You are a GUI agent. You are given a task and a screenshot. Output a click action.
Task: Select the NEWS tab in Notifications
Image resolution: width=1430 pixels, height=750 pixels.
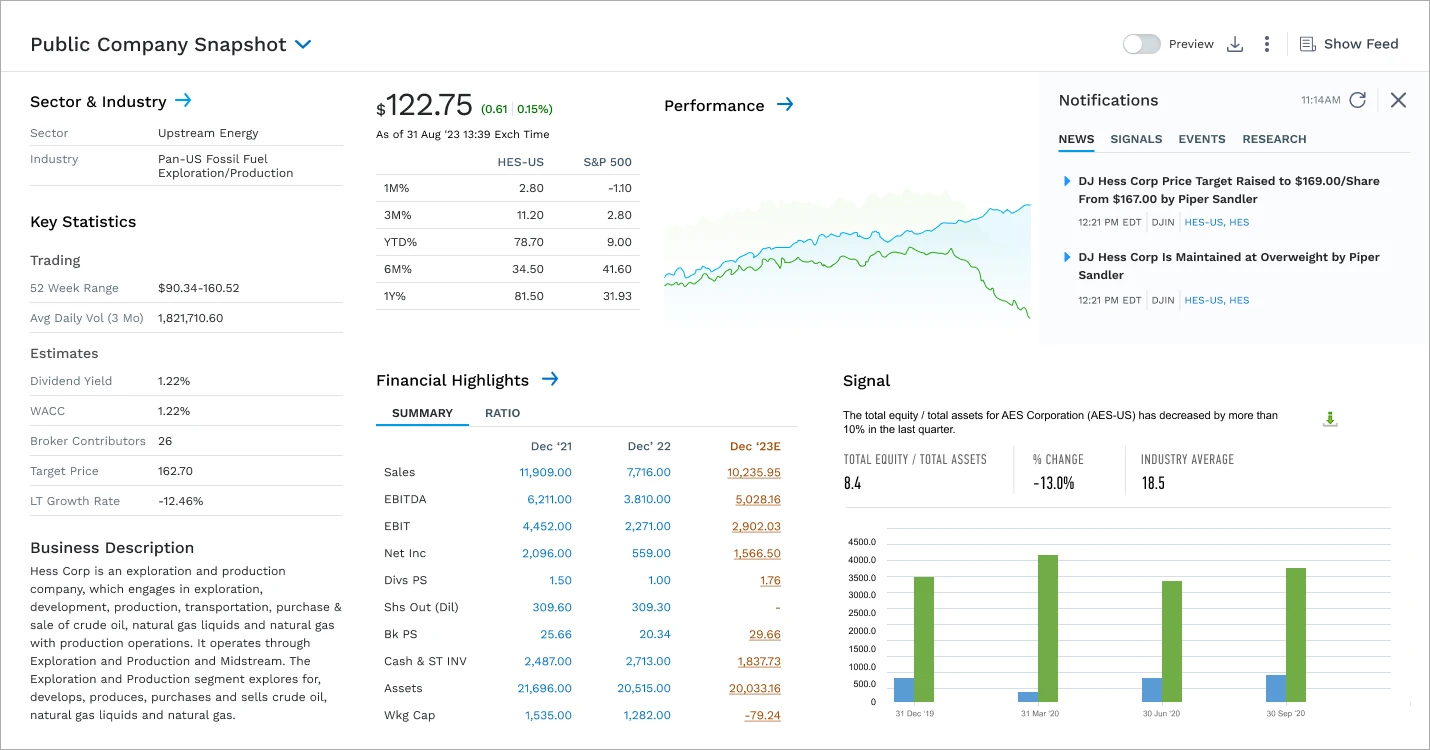click(x=1076, y=139)
